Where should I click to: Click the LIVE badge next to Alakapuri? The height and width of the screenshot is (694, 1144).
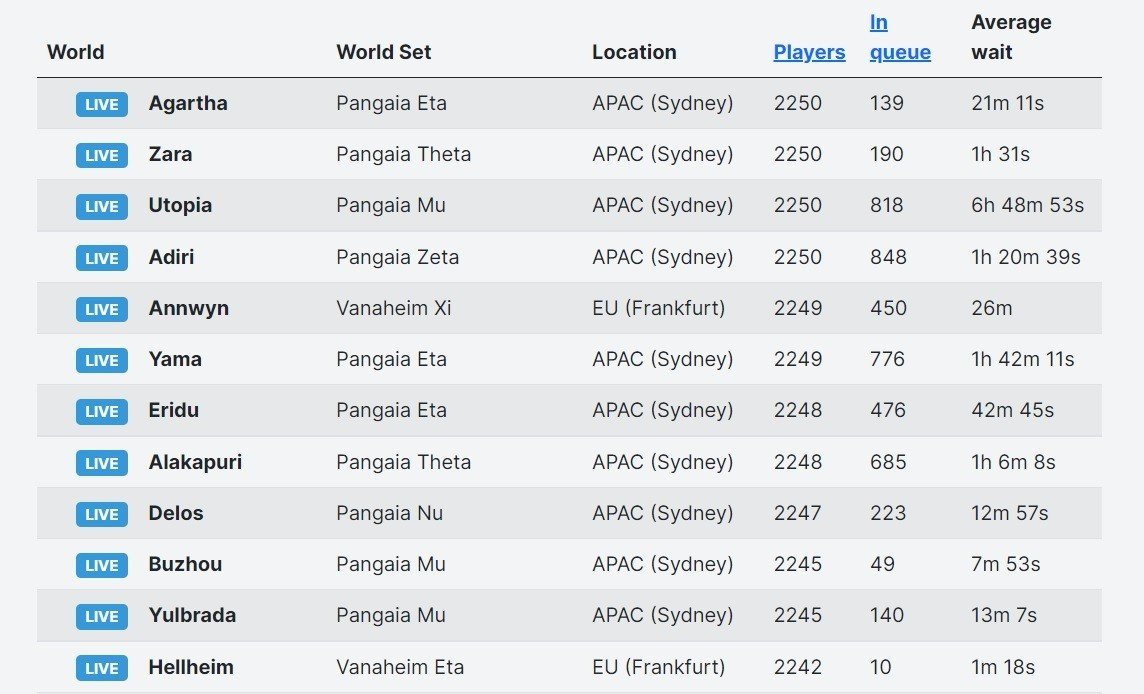coord(102,463)
